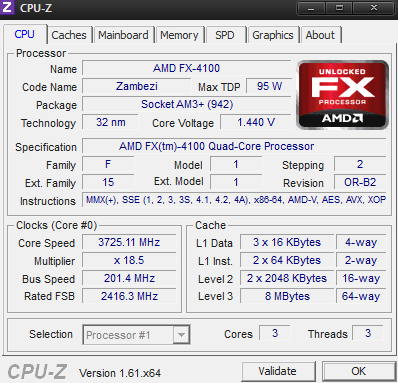The height and width of the screenshot is (383, 398).
Task: Click the Ext. Family value 15
Action: tap(108, 182)
